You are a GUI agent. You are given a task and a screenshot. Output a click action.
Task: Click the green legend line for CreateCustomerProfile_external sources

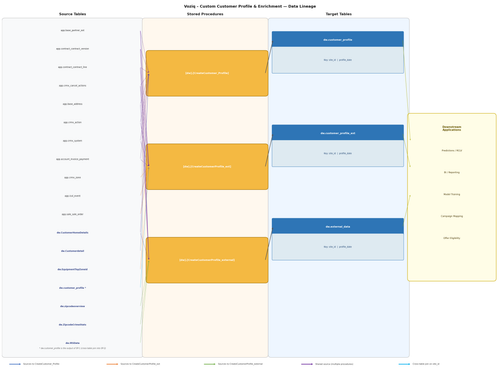pos(210,364)
